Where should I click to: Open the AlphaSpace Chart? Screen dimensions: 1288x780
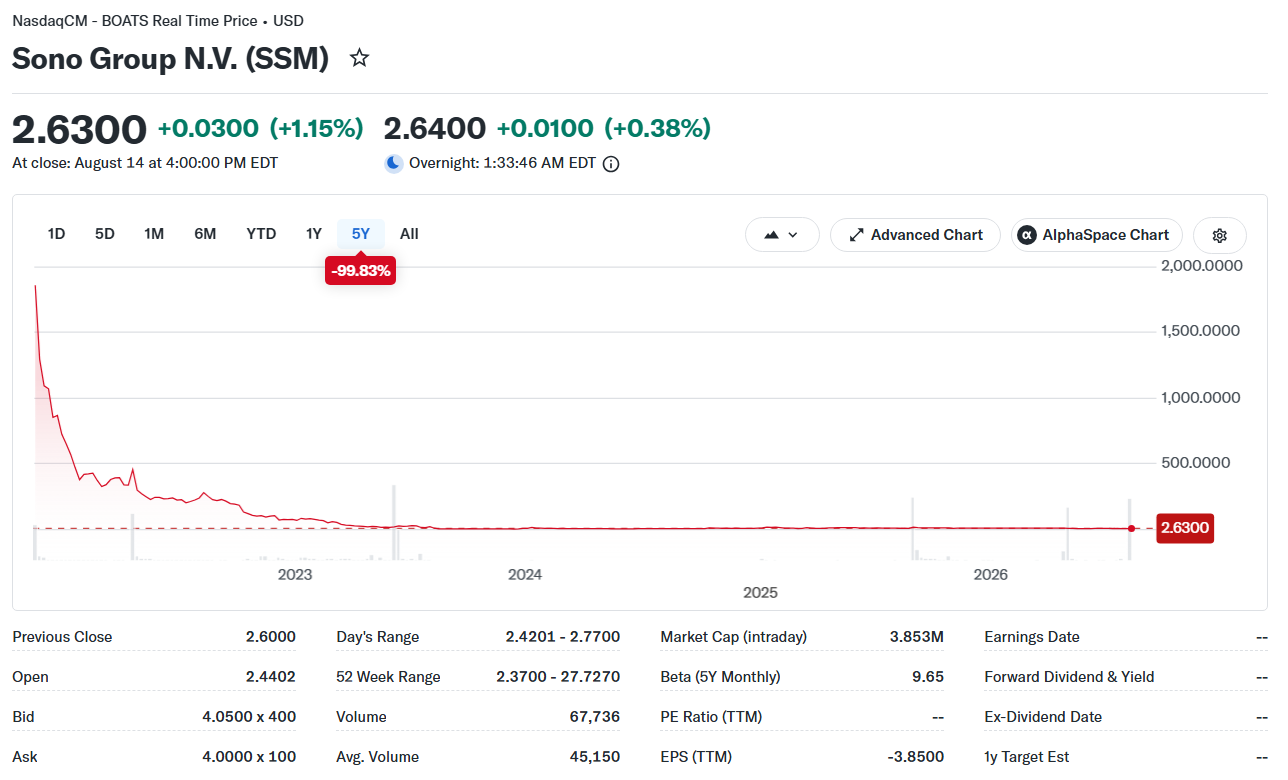pos(1096,235)
